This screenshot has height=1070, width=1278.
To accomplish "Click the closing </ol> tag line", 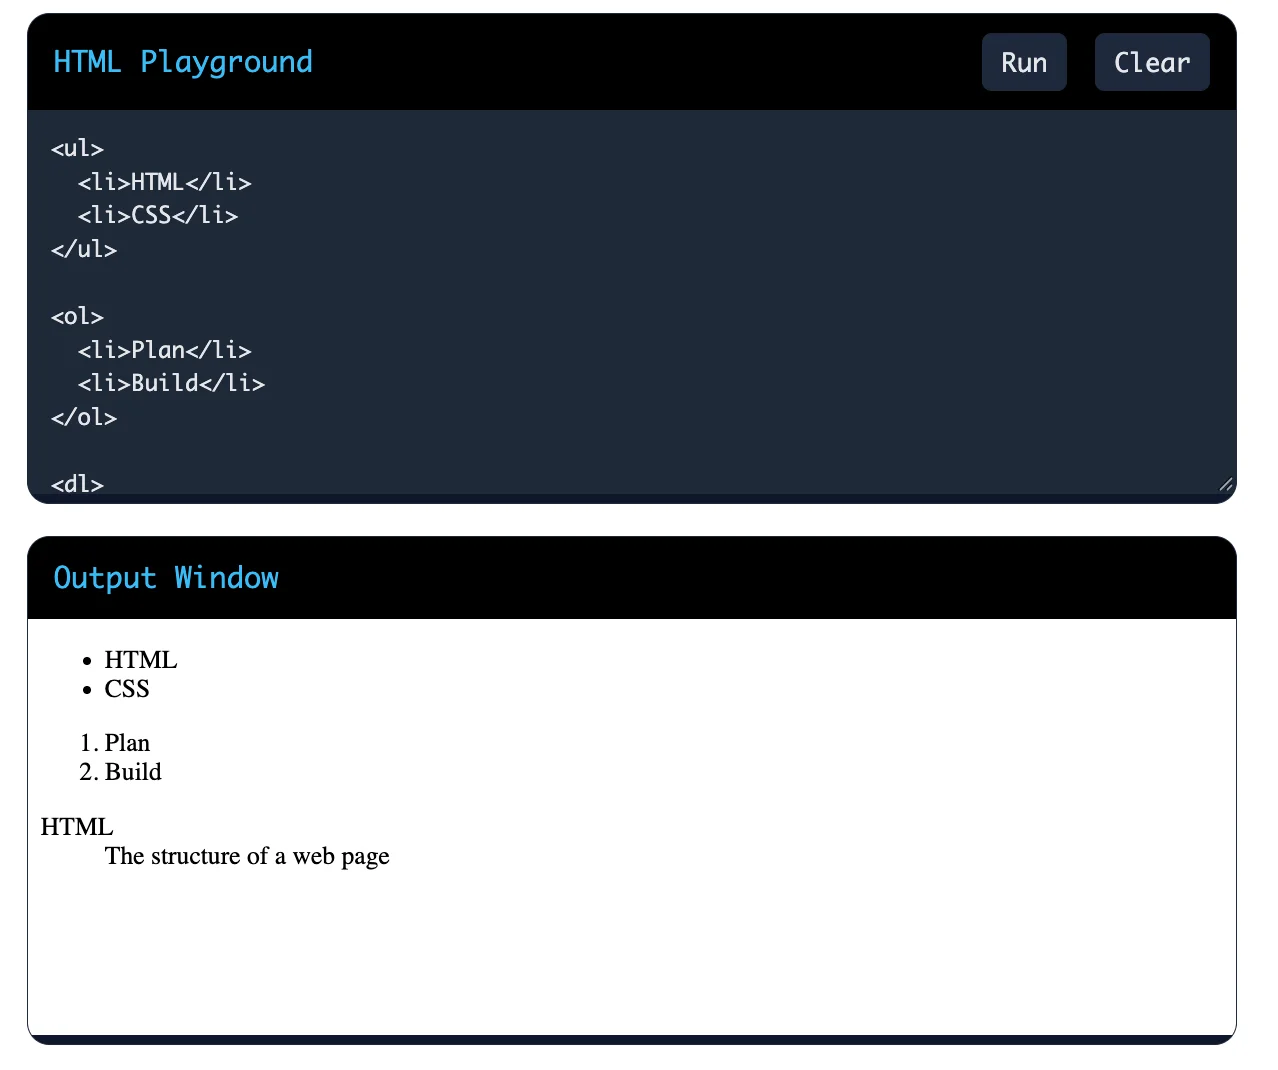I will [84, 418].
